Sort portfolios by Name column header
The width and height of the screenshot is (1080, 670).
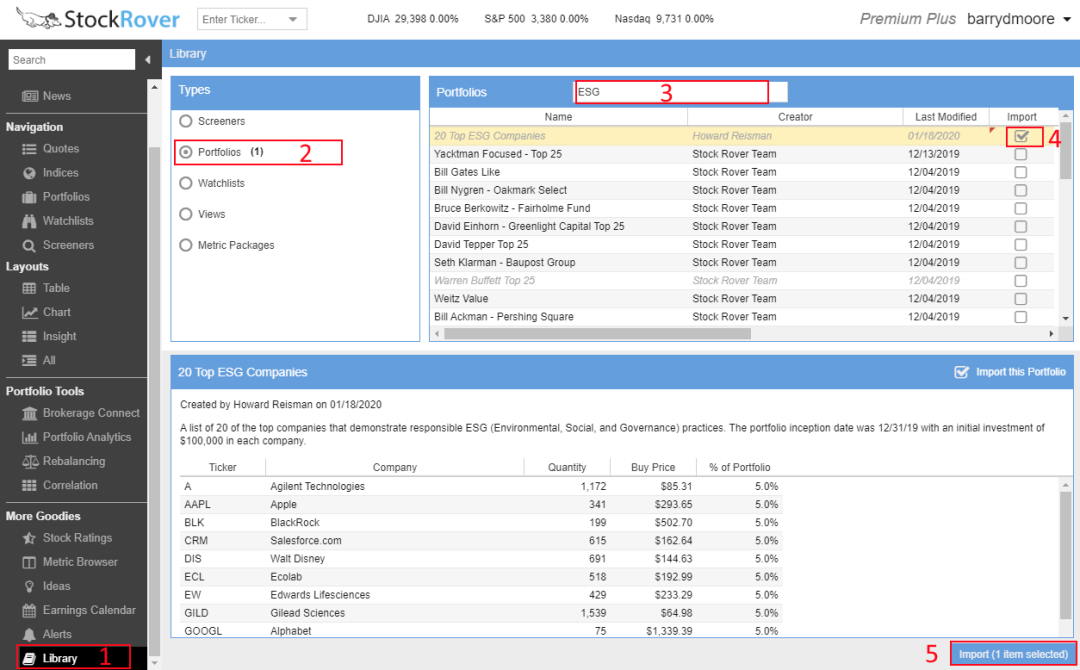pos(558,117)
